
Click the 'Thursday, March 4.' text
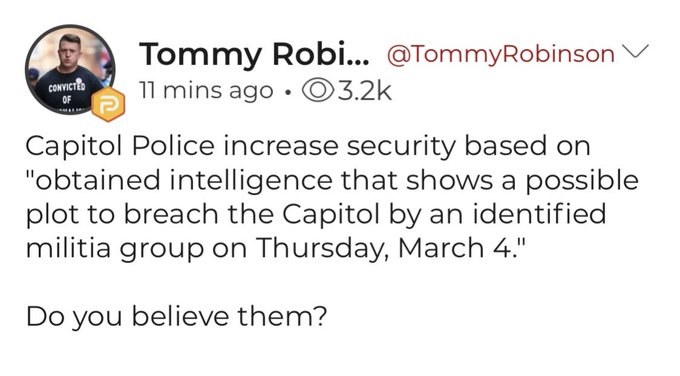390,248
